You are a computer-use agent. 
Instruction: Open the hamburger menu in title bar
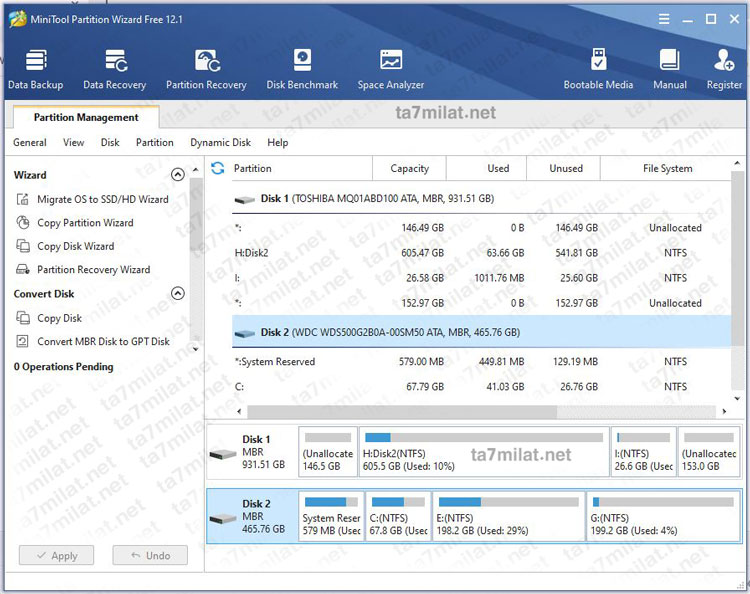pyautogui.click(x=664, y=19)
